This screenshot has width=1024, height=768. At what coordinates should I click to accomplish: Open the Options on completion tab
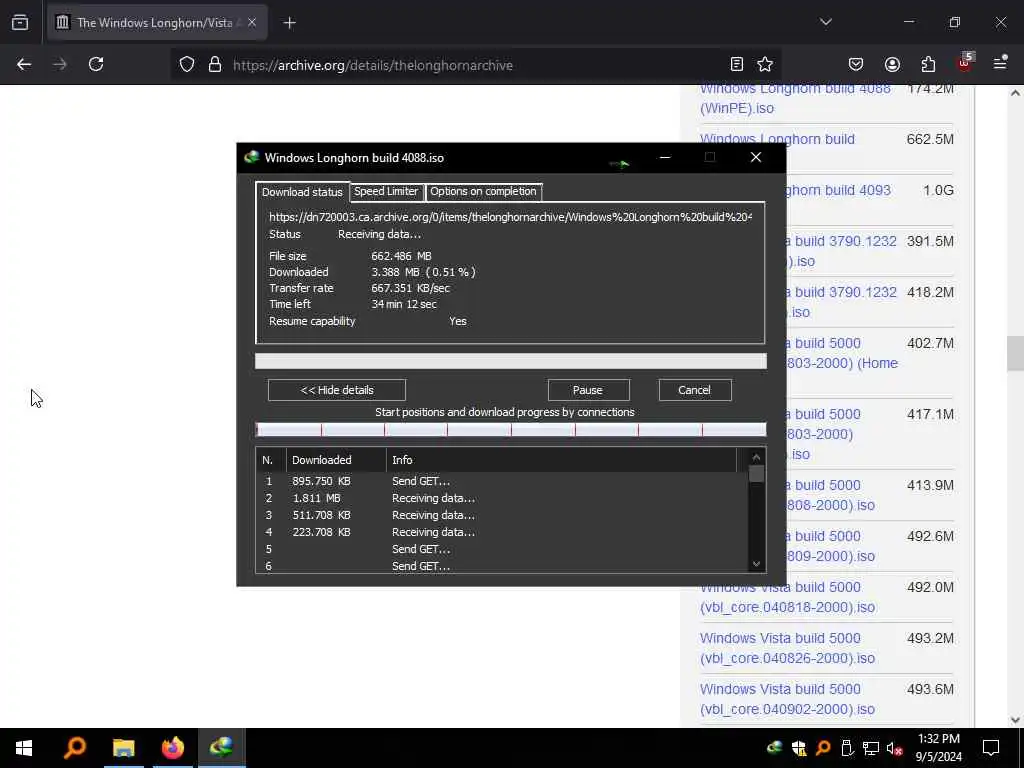coord(483,191)
